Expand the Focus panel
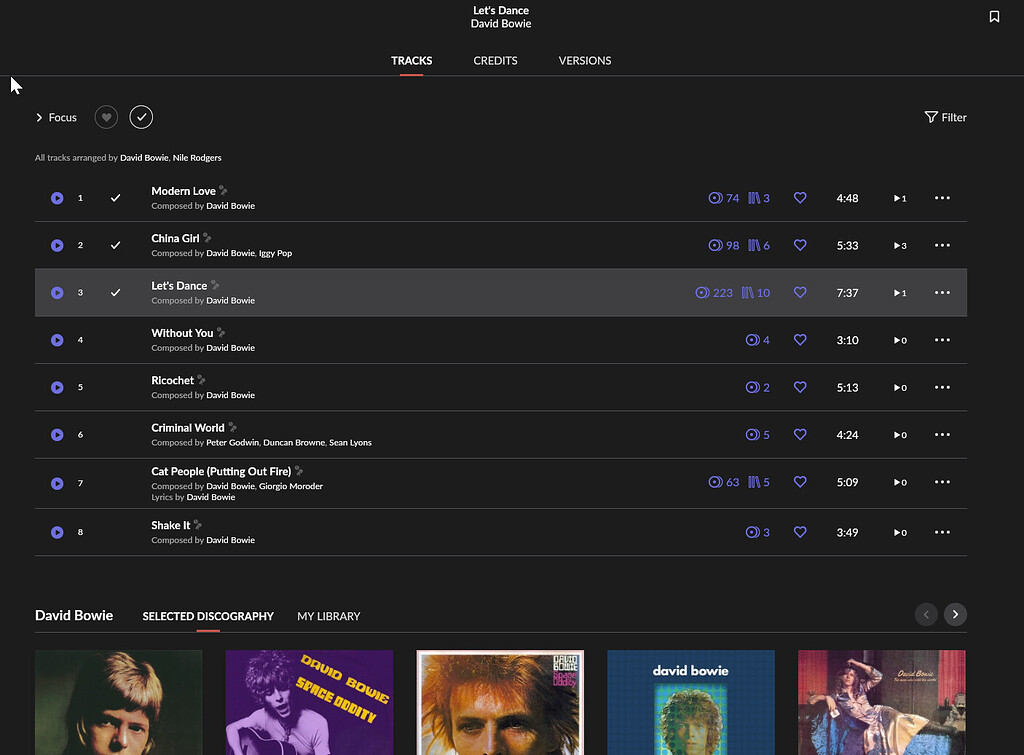This screenshot has width=1024, height=755. coord(55,117)
